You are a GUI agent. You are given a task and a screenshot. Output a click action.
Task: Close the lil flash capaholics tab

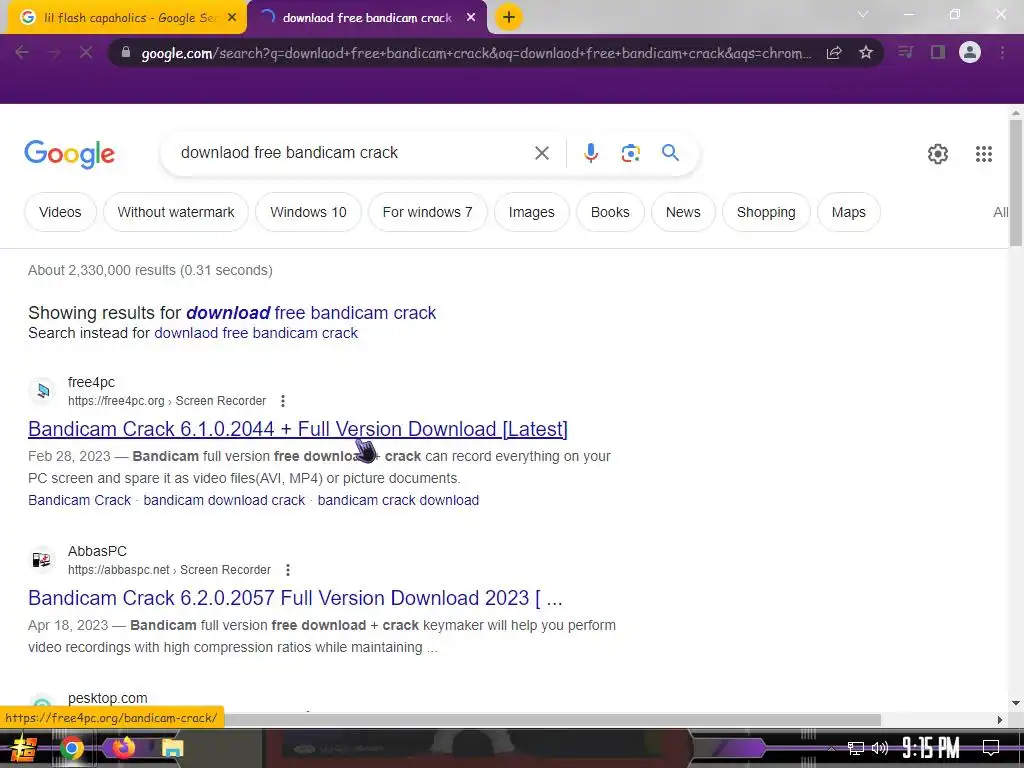point(232,18)
